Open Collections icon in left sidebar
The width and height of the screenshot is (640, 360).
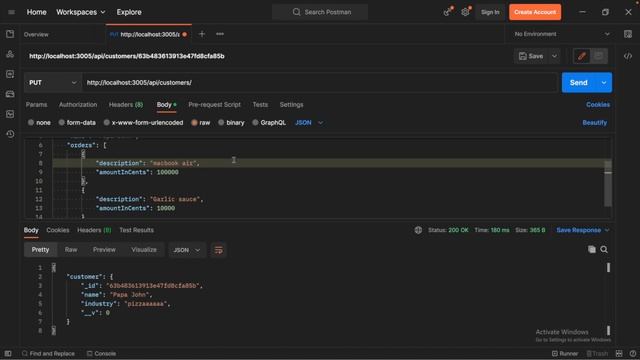[x=10, y=34]
